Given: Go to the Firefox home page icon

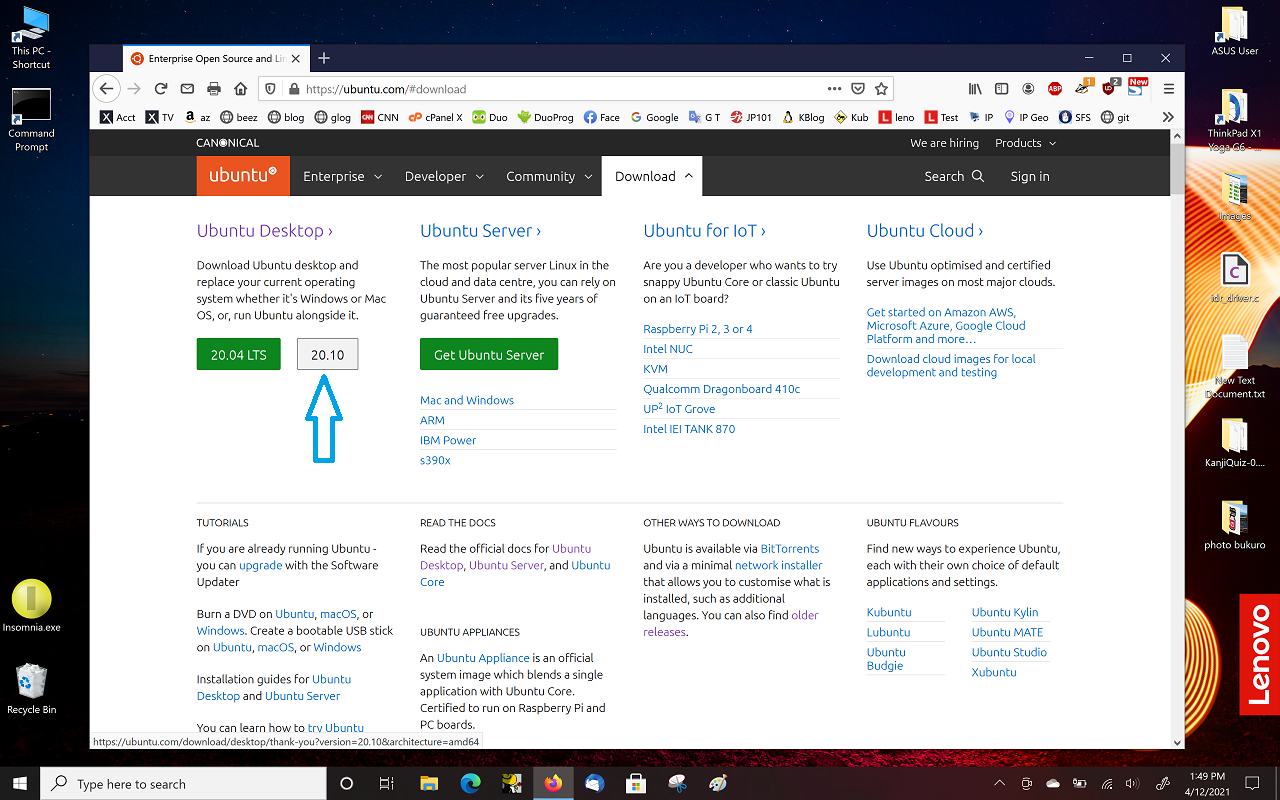Looking at the screenshot, I should 239,89.
